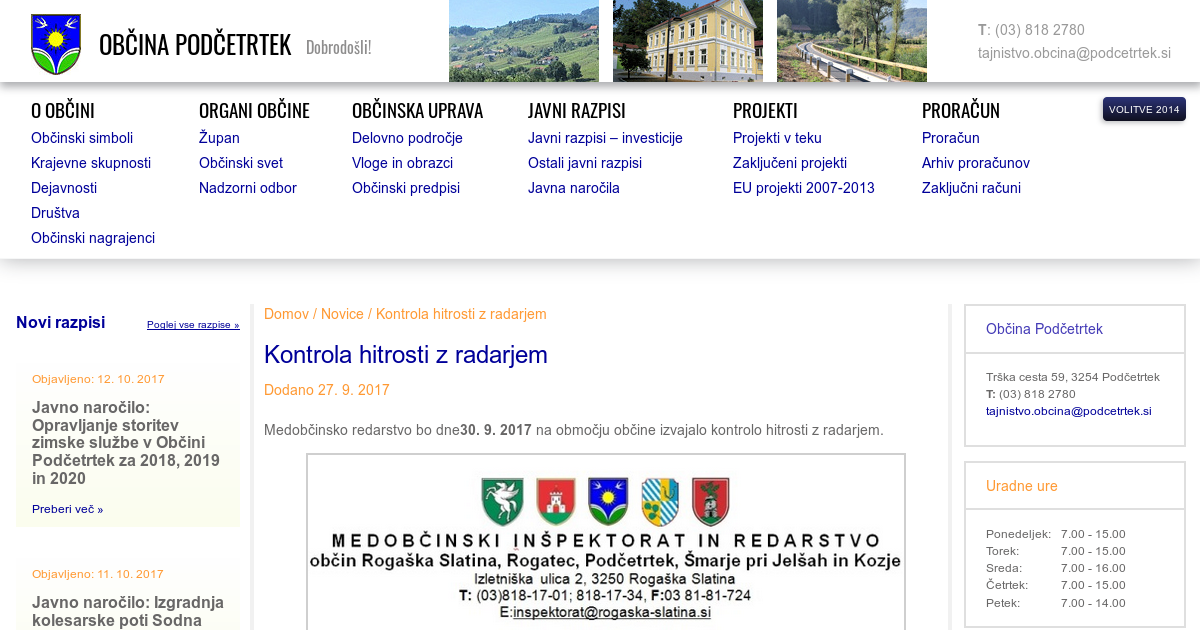The image size is (1200, 630).
Task: Click the Podčetrtek municipality coat of arms logo
Action: 56,44
